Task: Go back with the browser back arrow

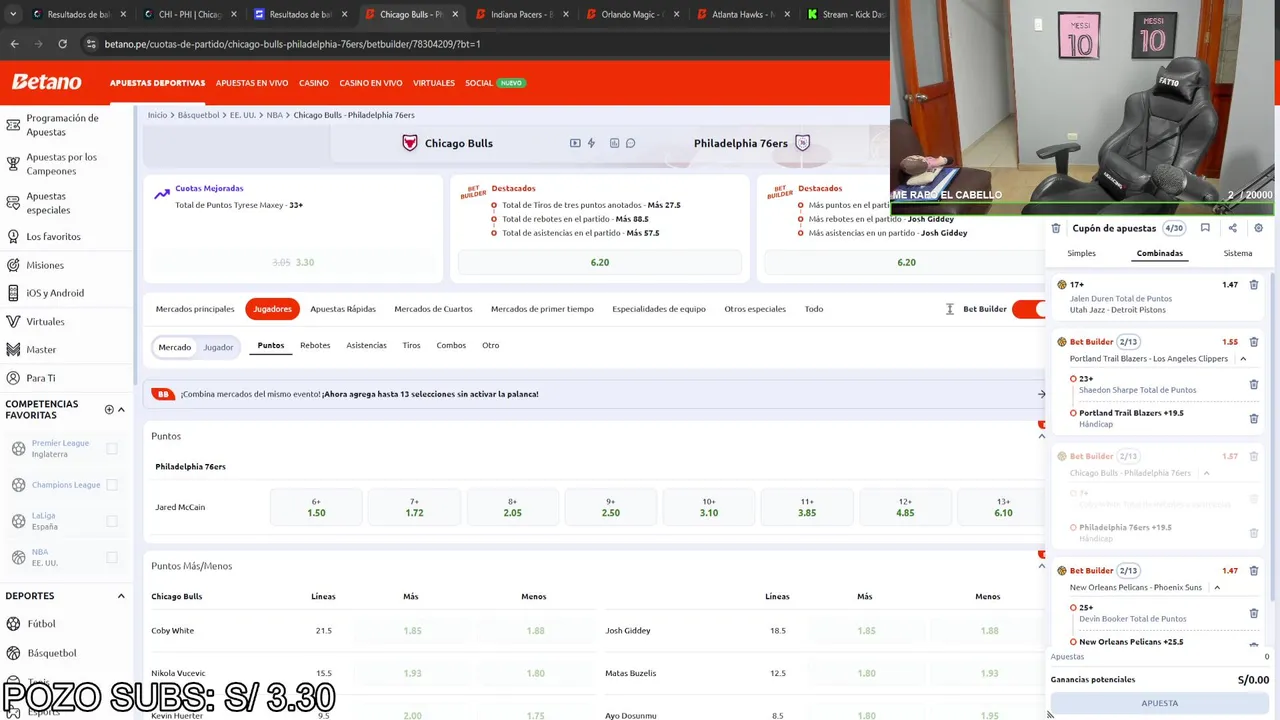Action: click(x=14, y=44)
